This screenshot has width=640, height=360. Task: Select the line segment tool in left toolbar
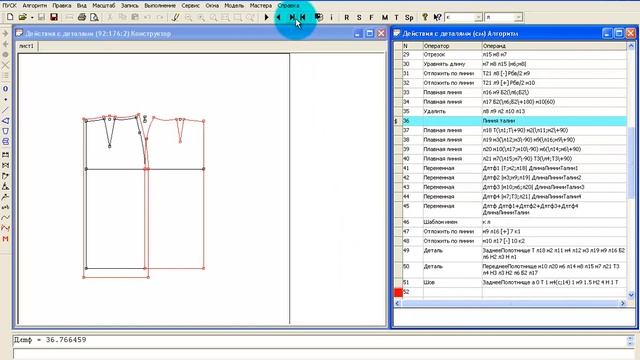tap(5, 110)
